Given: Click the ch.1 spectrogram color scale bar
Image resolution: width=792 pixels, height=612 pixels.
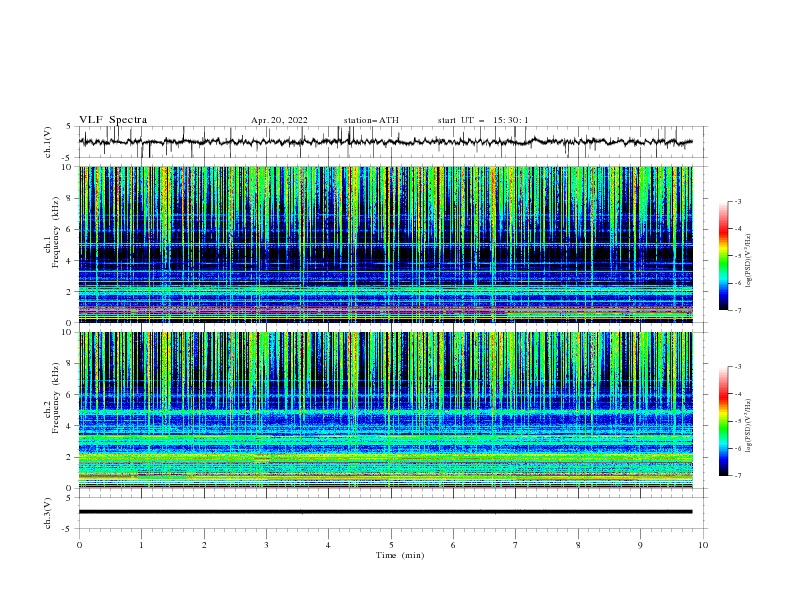Looking at the screenshot, I should click(x=723, y=255).
